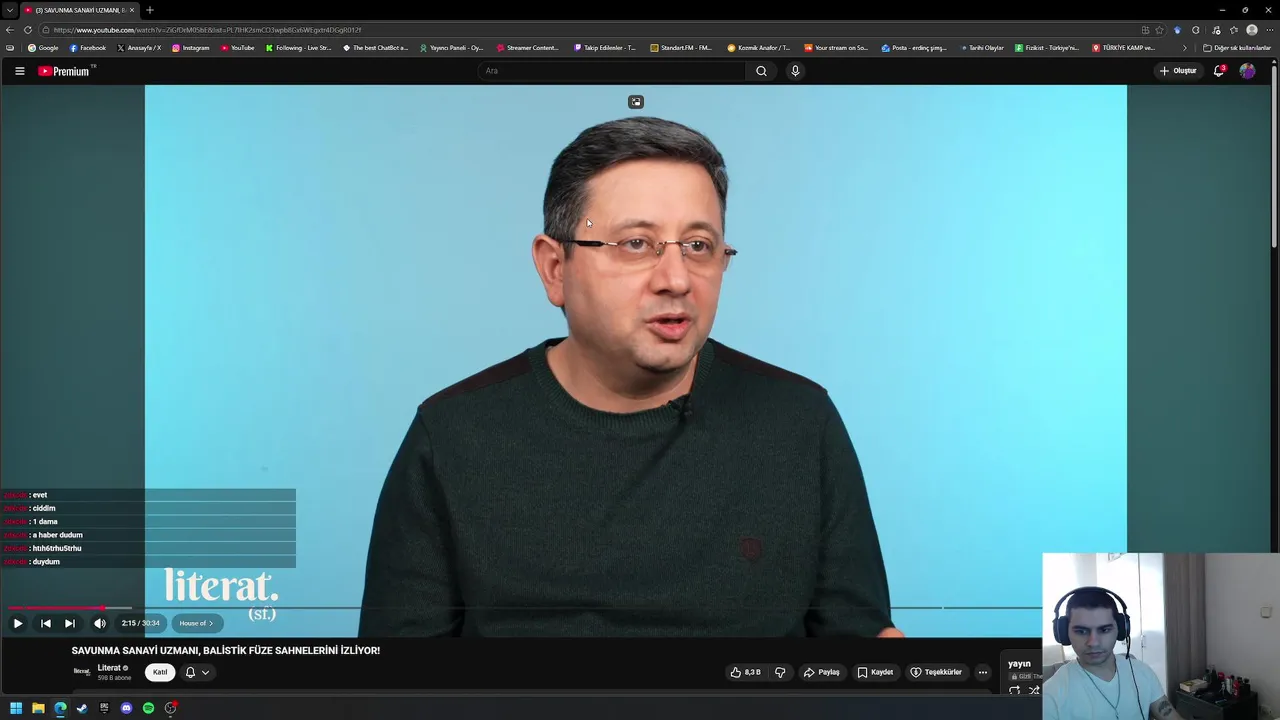
Task: Open Spotify from taskbar
Action: coord(148,708)
